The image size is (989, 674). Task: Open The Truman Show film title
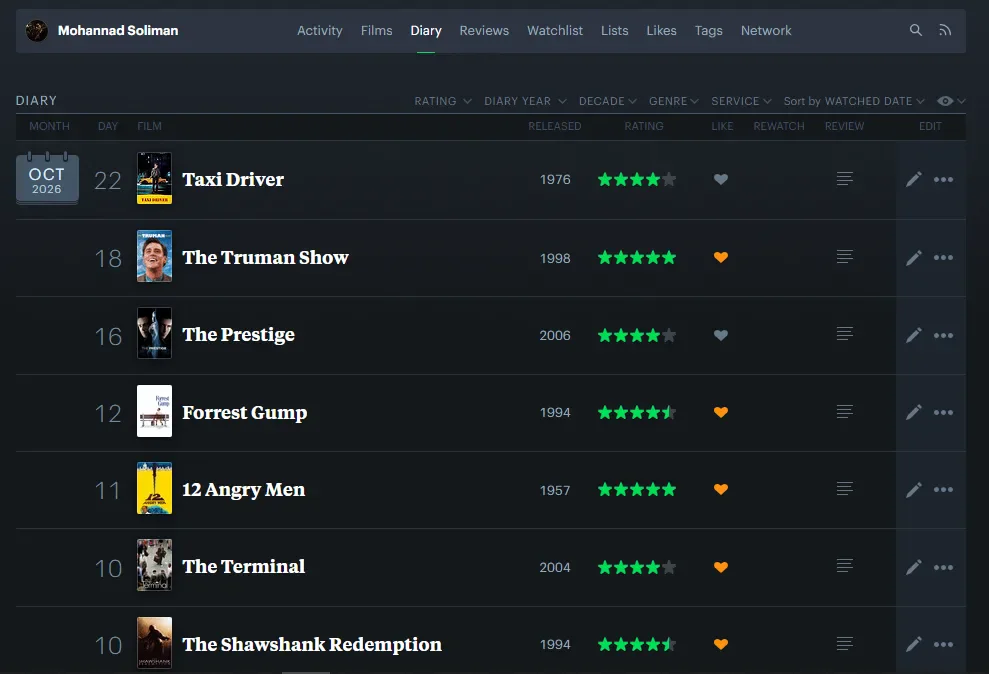point(265,258)
